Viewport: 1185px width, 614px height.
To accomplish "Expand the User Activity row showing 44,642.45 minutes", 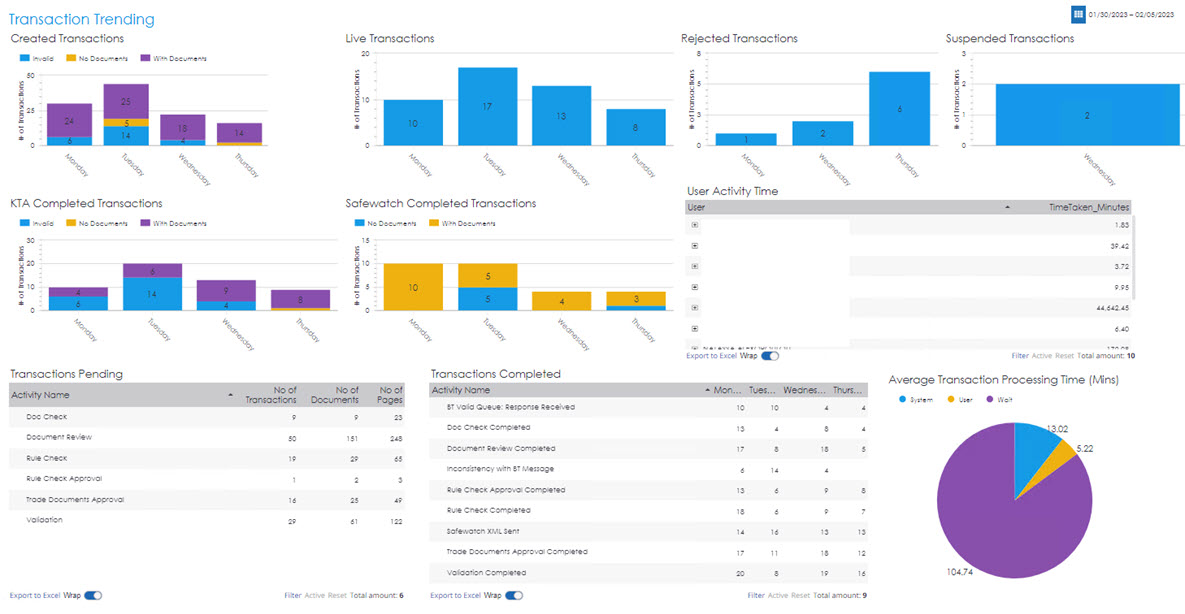I will pyautogui.click(x=694, y=307).
